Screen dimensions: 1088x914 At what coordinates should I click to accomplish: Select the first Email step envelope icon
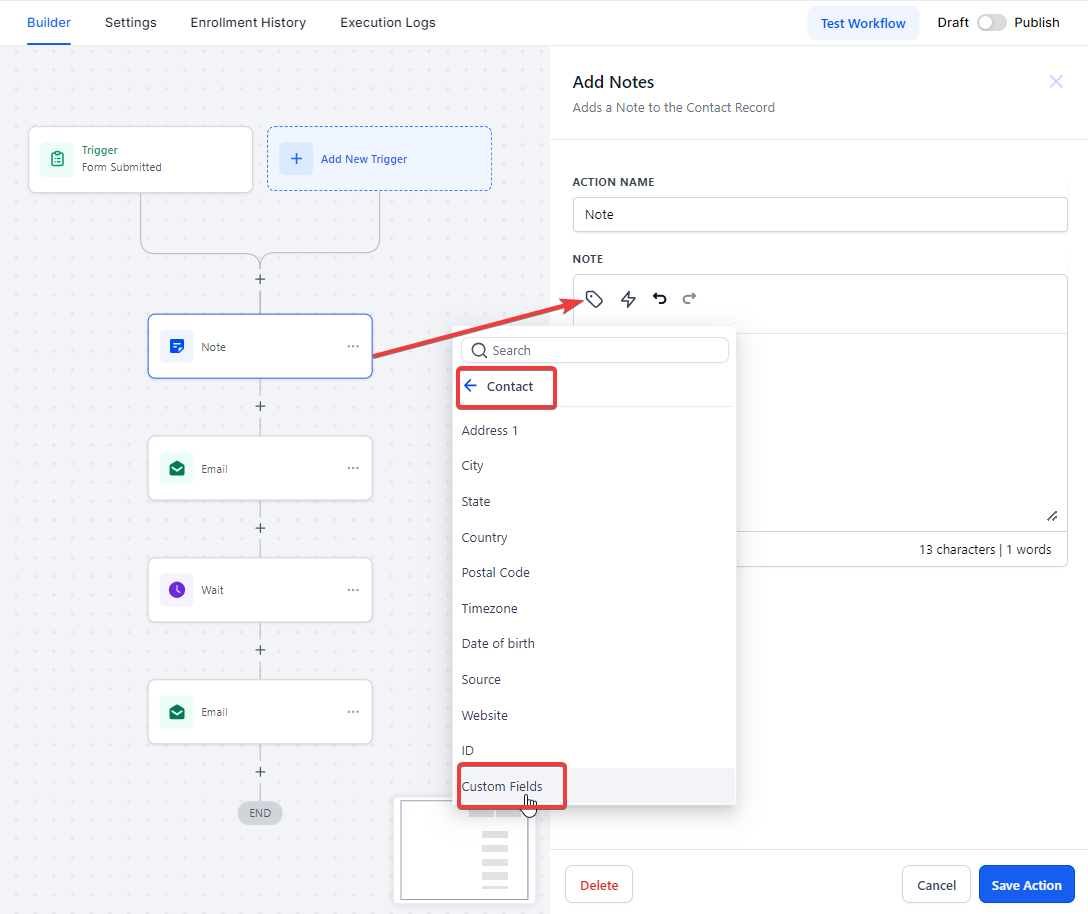pos(177,468)
